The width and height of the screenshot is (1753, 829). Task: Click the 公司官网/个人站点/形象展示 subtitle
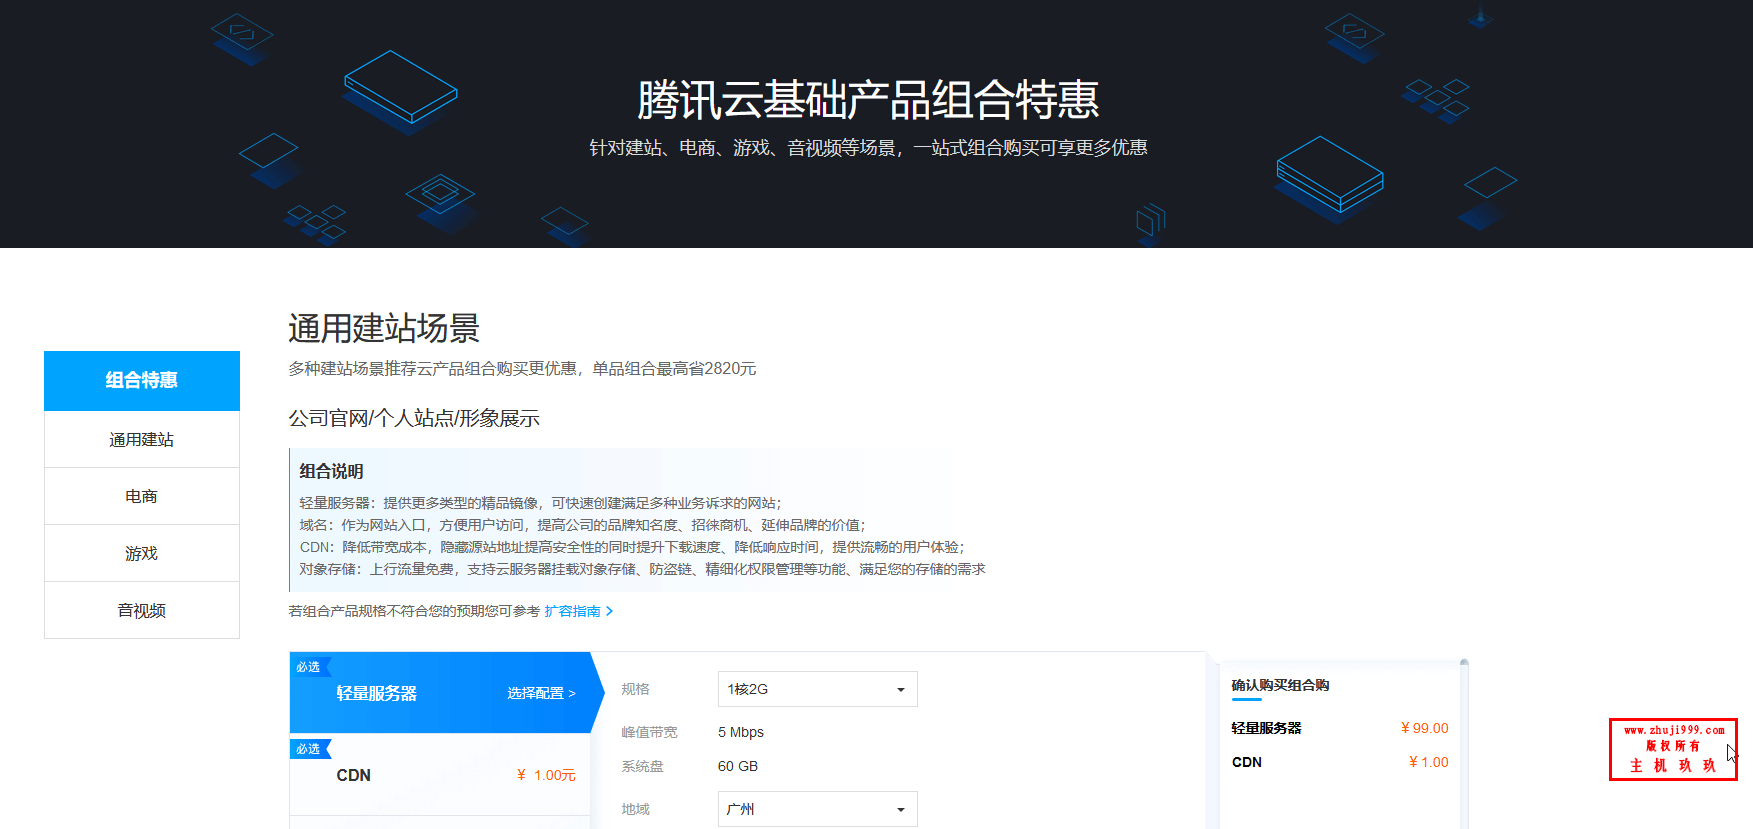pos(414,418)
